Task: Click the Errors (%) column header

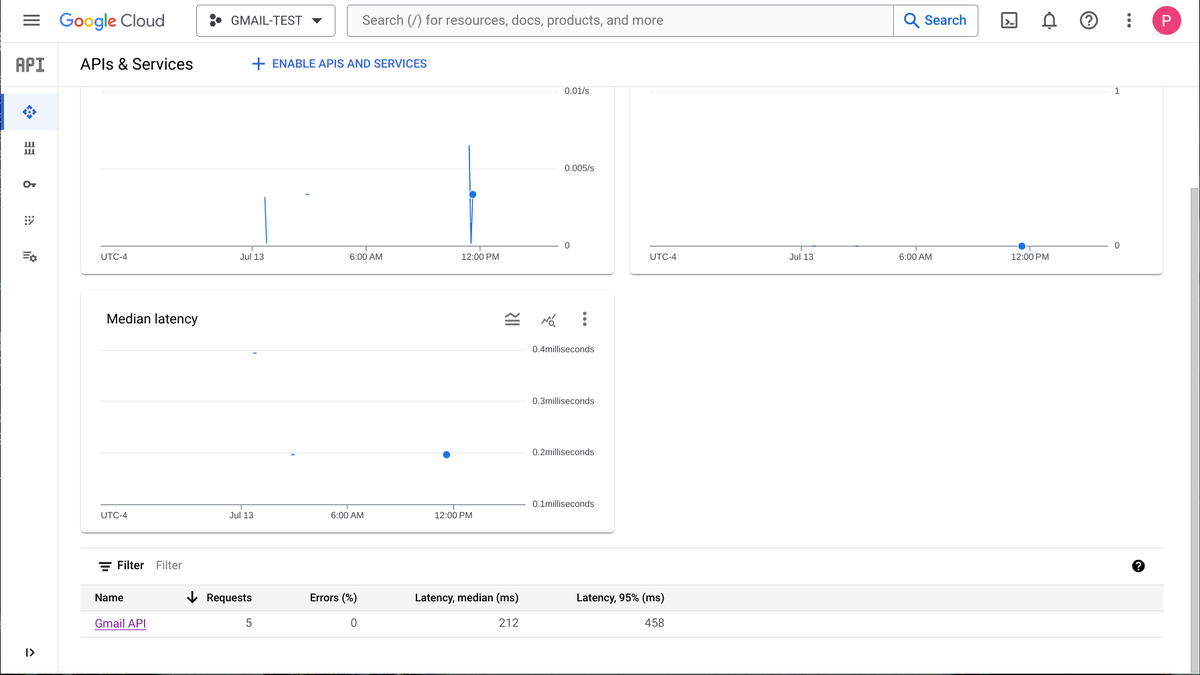Action: point(333,598)
